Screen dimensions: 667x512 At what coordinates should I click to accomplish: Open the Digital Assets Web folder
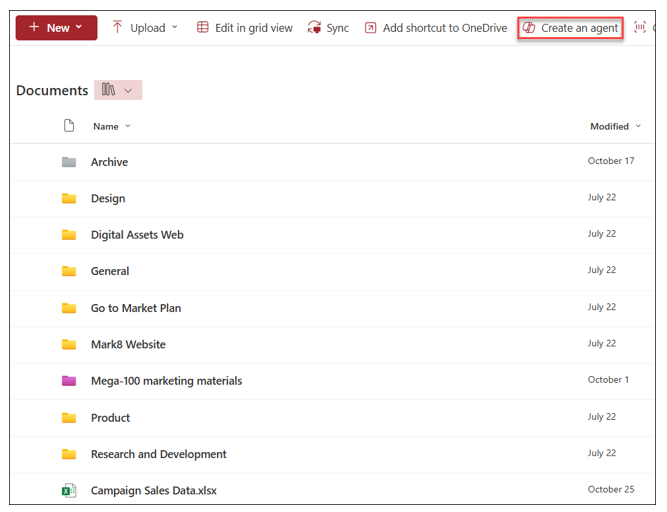click(x=137, y=235)
